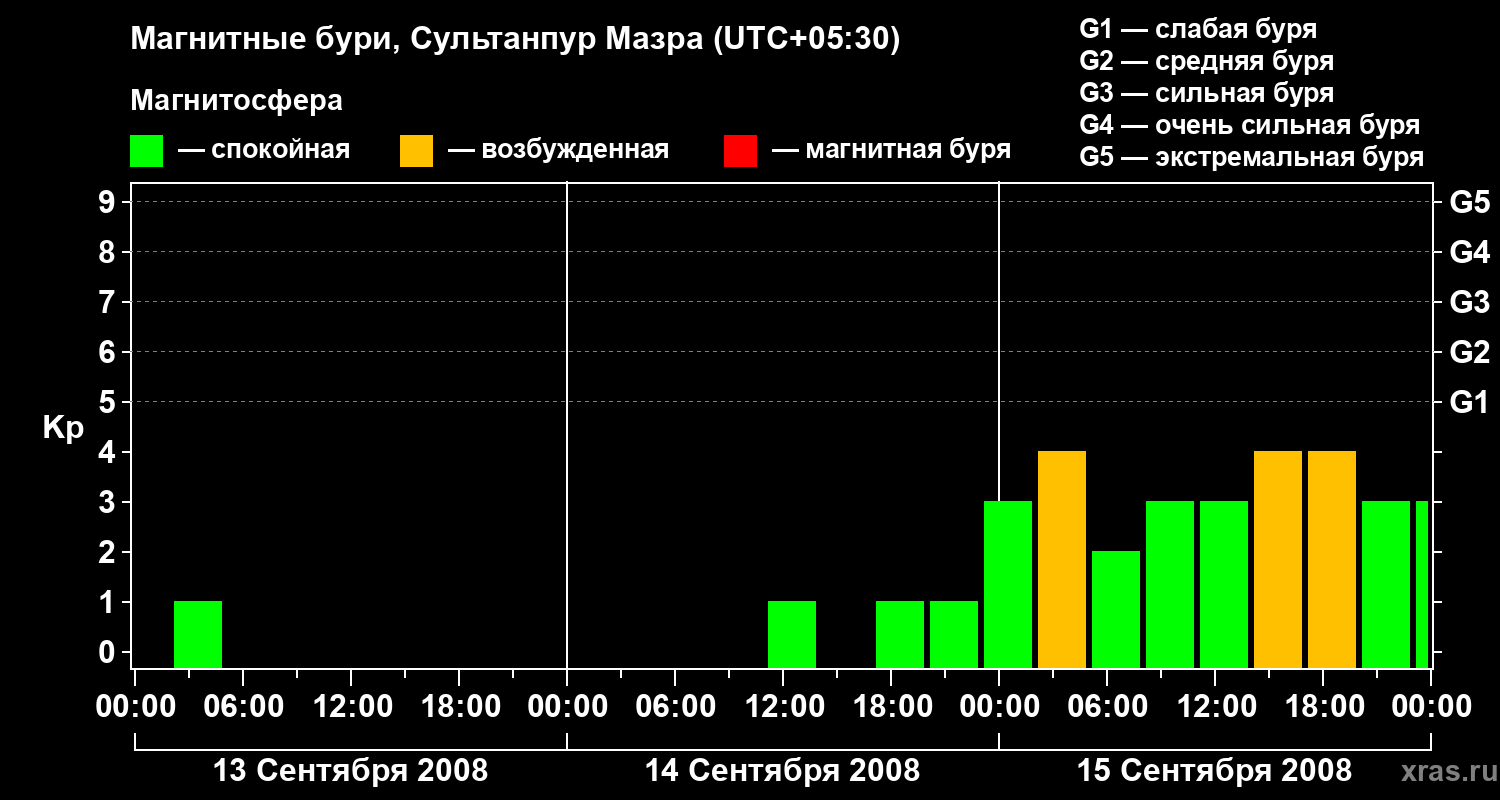Click the Kp axis value '9'
Image resolution: width=1500 pixels, height=800 pixels.
pos(109,203)
